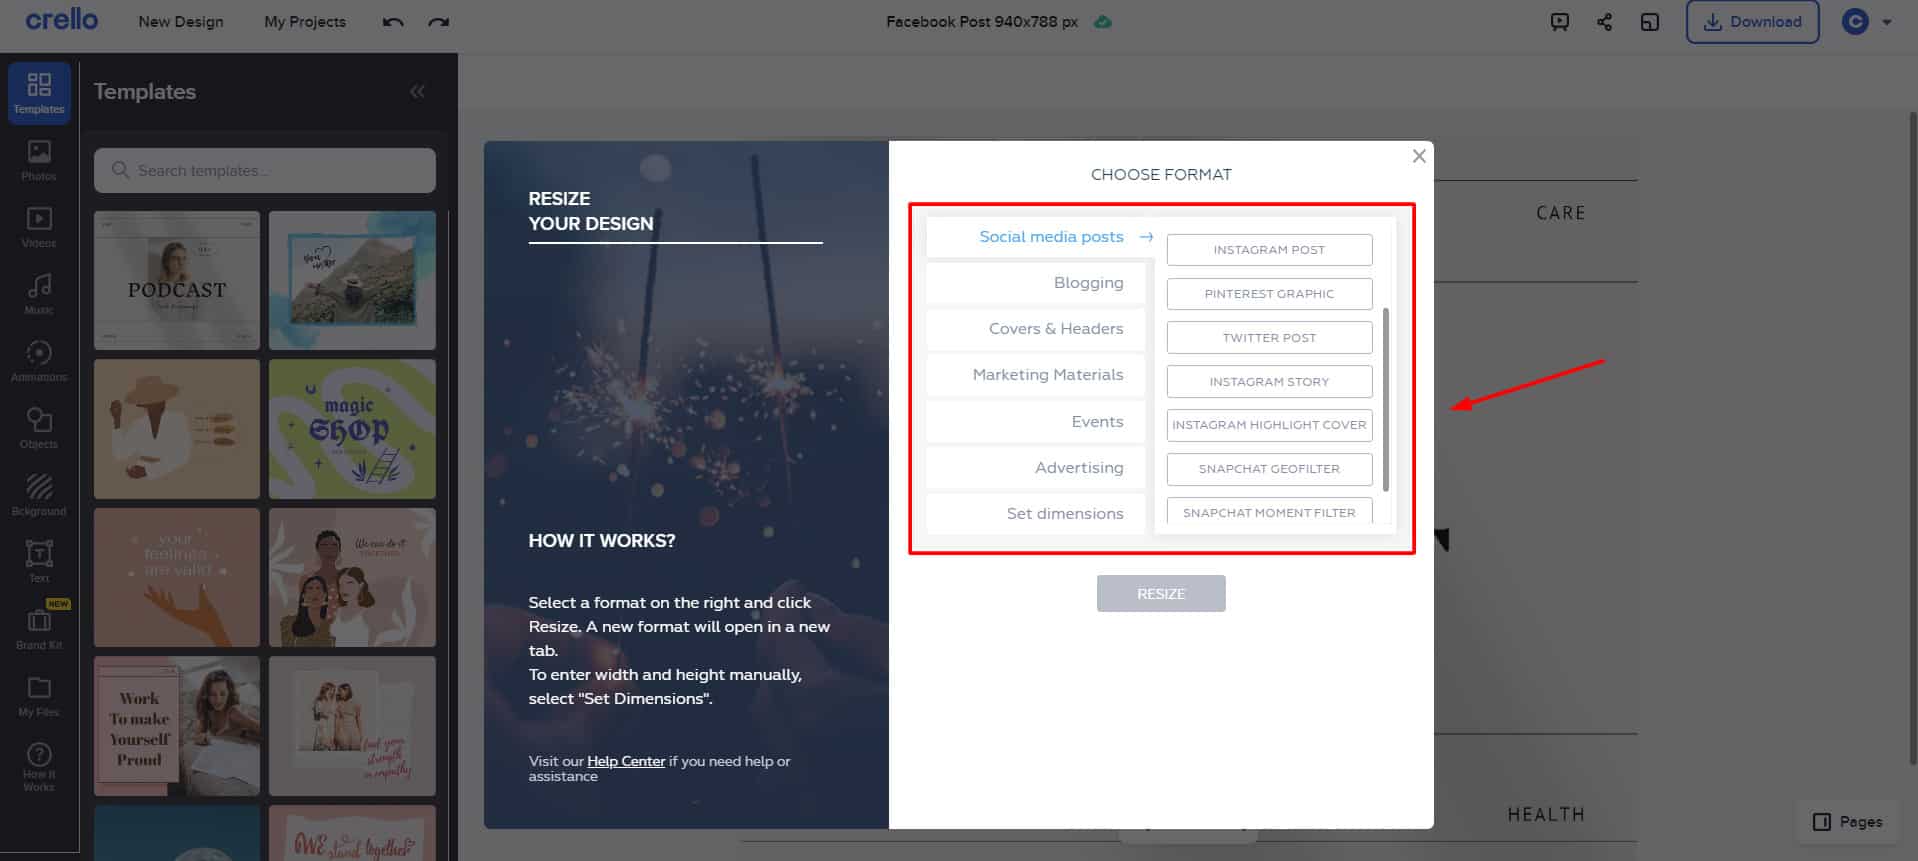This screenshot has width=1918, height=861.
Task: Open the Animations sidebar panel
Action: 39,361
